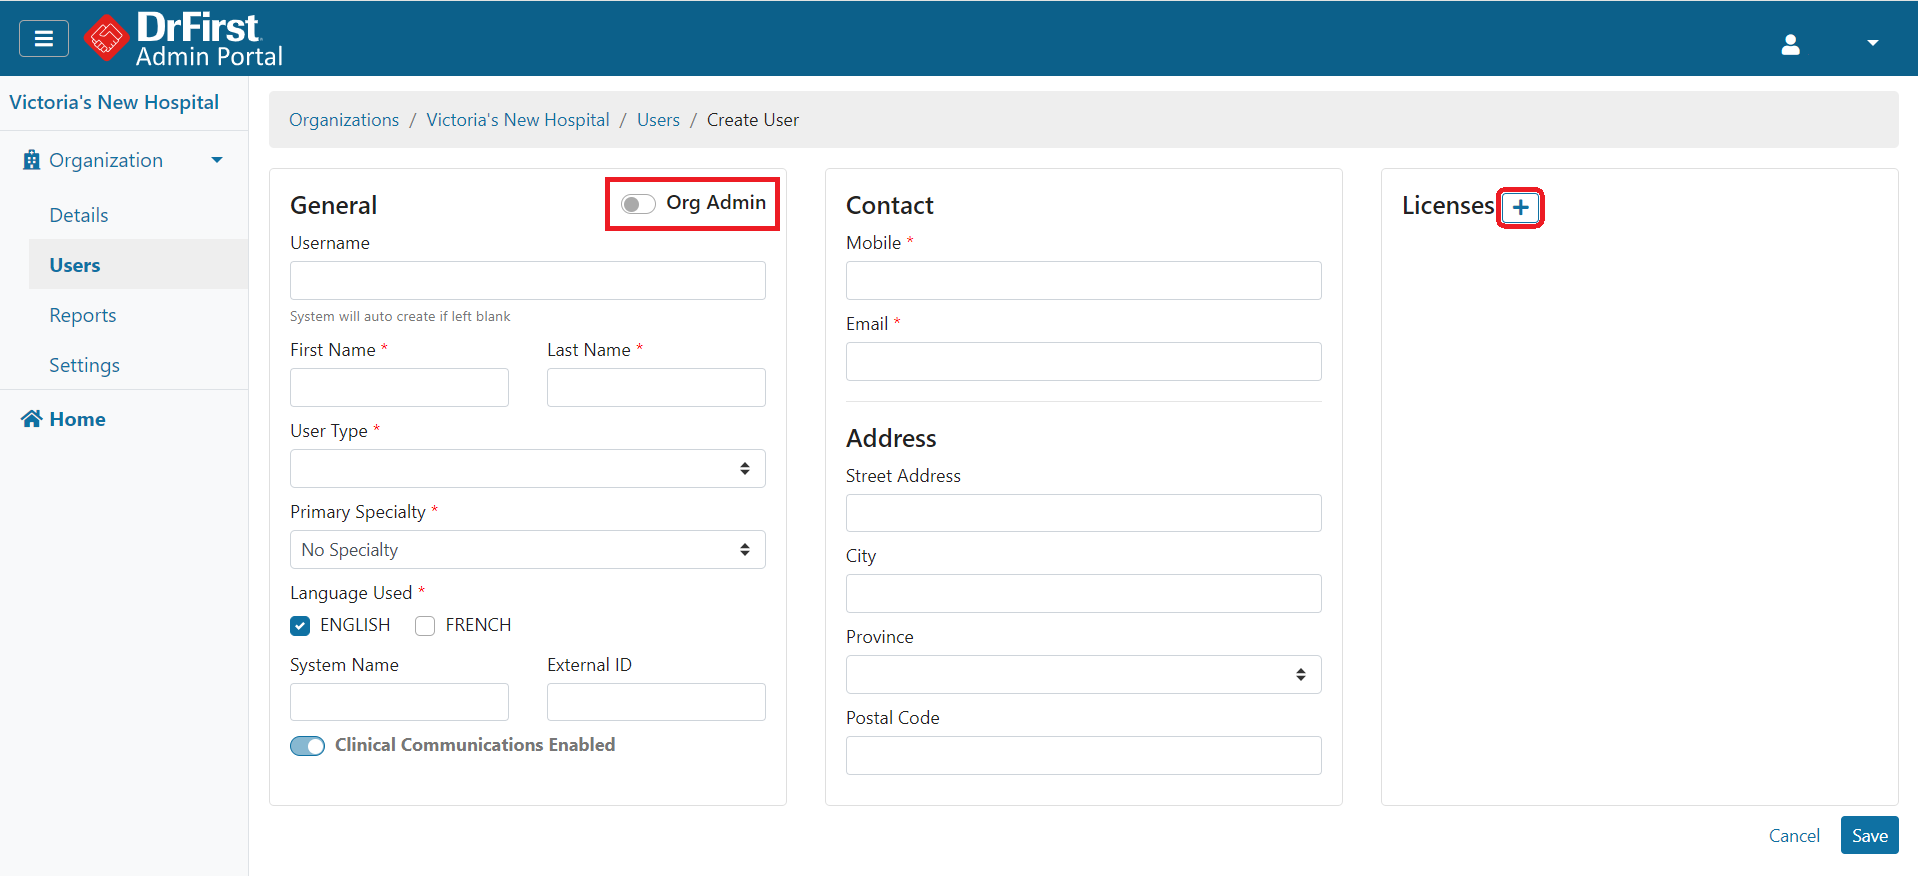Click the plus icon beside Licenses
The height and width of the screenshot is (876, 1918).
(x=1520, y=207)
